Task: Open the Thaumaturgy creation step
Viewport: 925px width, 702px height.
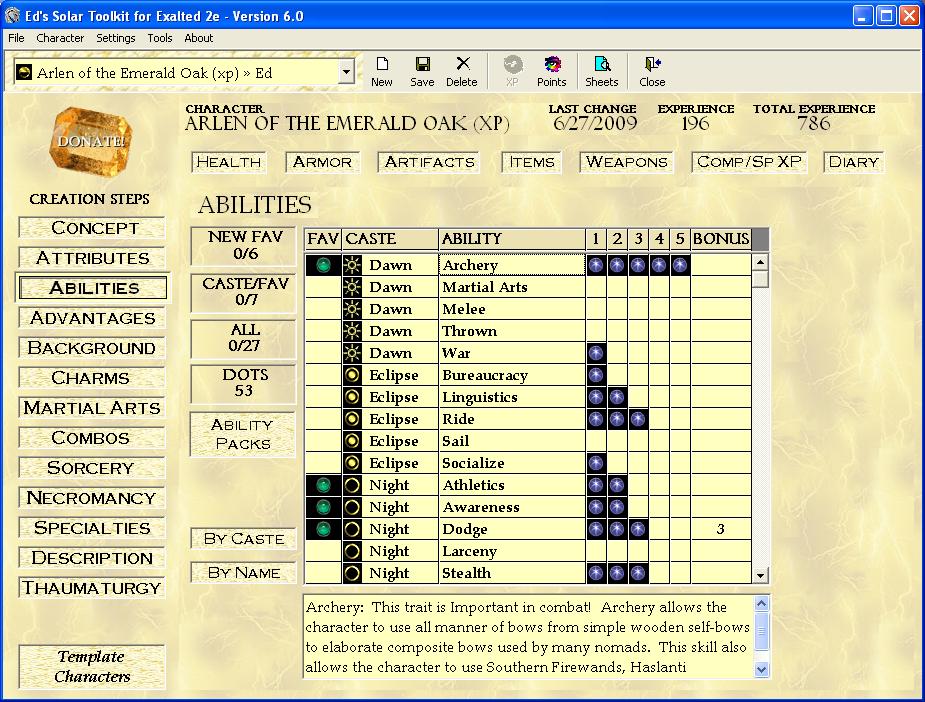Action: [x=92, y=588]
